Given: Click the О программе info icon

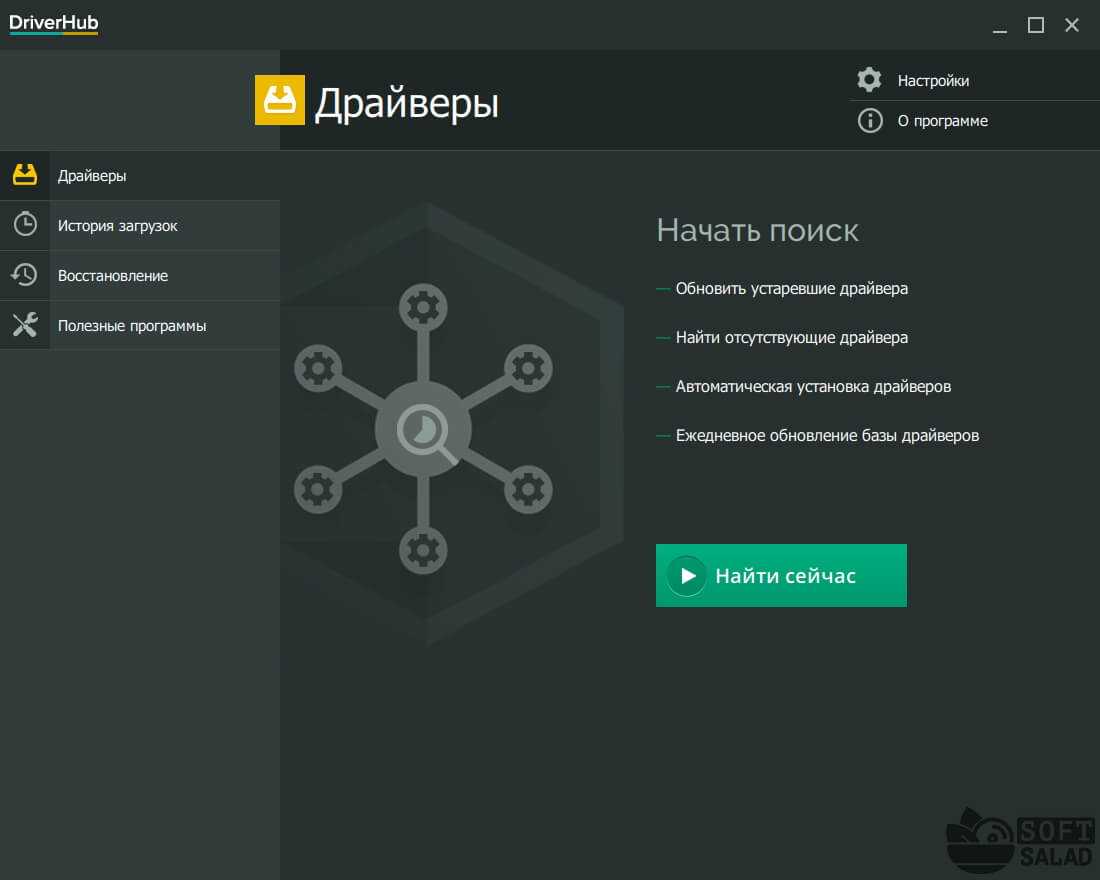Looking at the screenshot, I should click(870, 121).
